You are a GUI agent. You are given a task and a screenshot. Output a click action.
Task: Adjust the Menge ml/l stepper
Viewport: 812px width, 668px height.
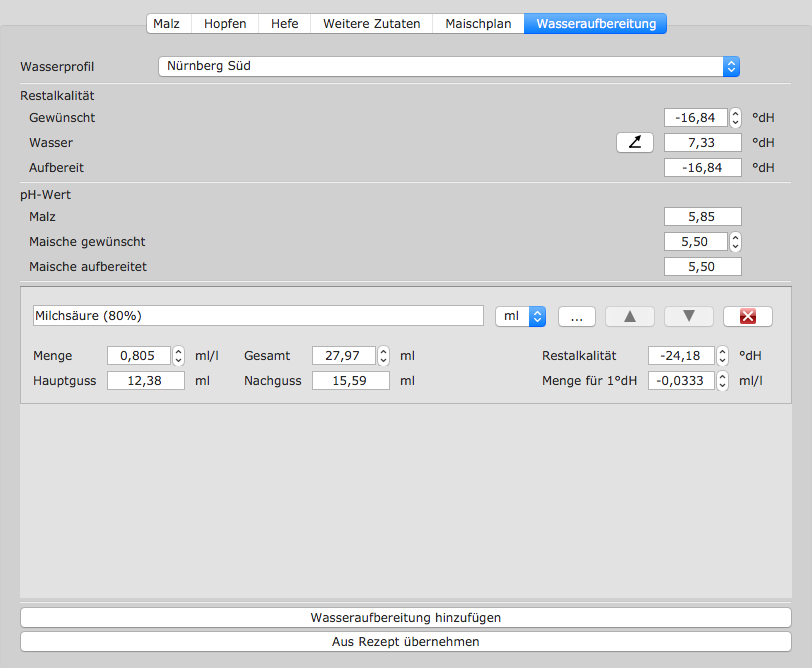coord(179,356)
